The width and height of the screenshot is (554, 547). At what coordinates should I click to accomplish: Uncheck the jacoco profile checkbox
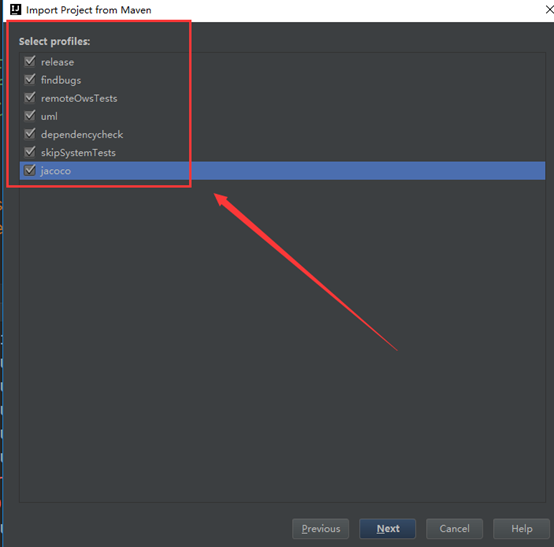click(x=30, y=170)
